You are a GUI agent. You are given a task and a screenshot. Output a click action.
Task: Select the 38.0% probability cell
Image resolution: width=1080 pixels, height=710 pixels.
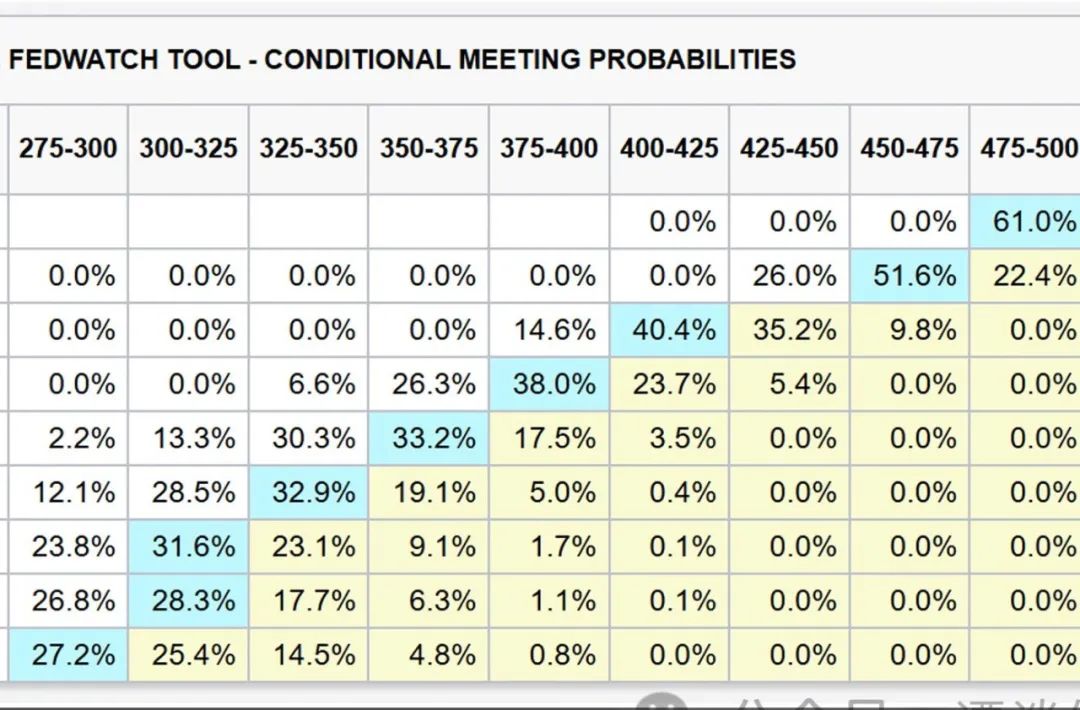click(x=553, y=384)
